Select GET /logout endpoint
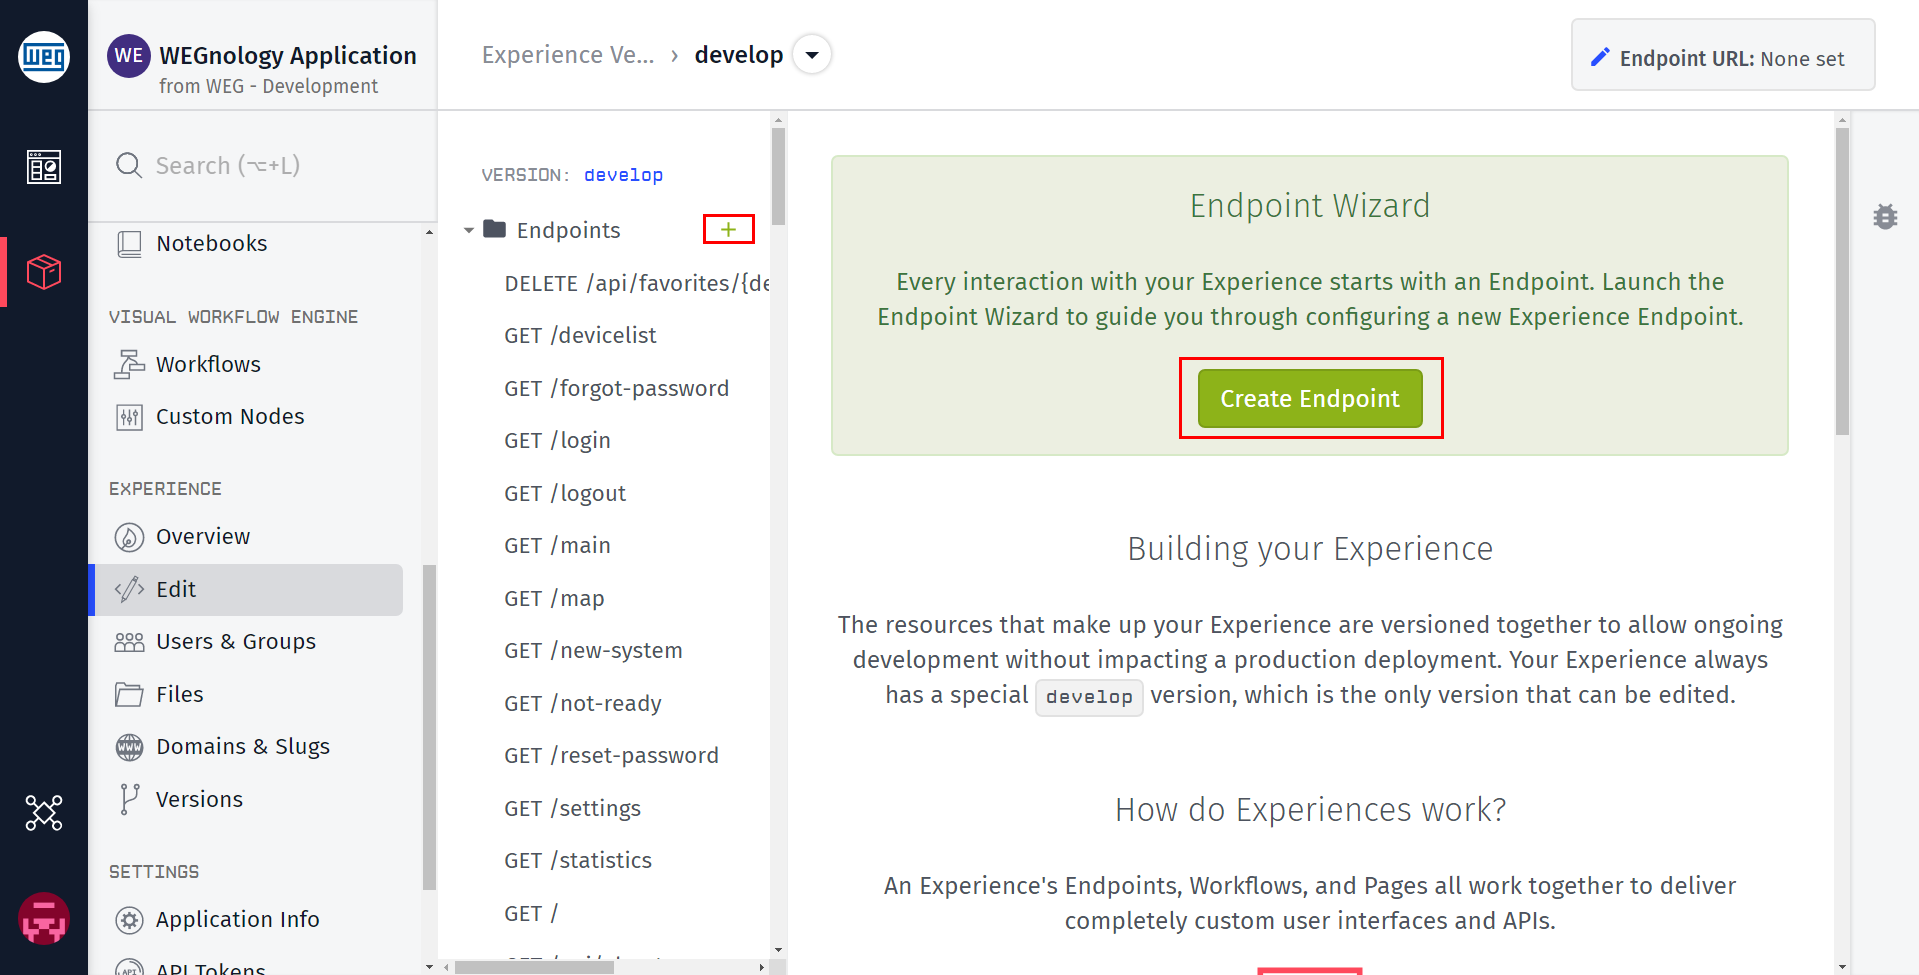Viewport: 1919px width, 975px height. (565, 494)
